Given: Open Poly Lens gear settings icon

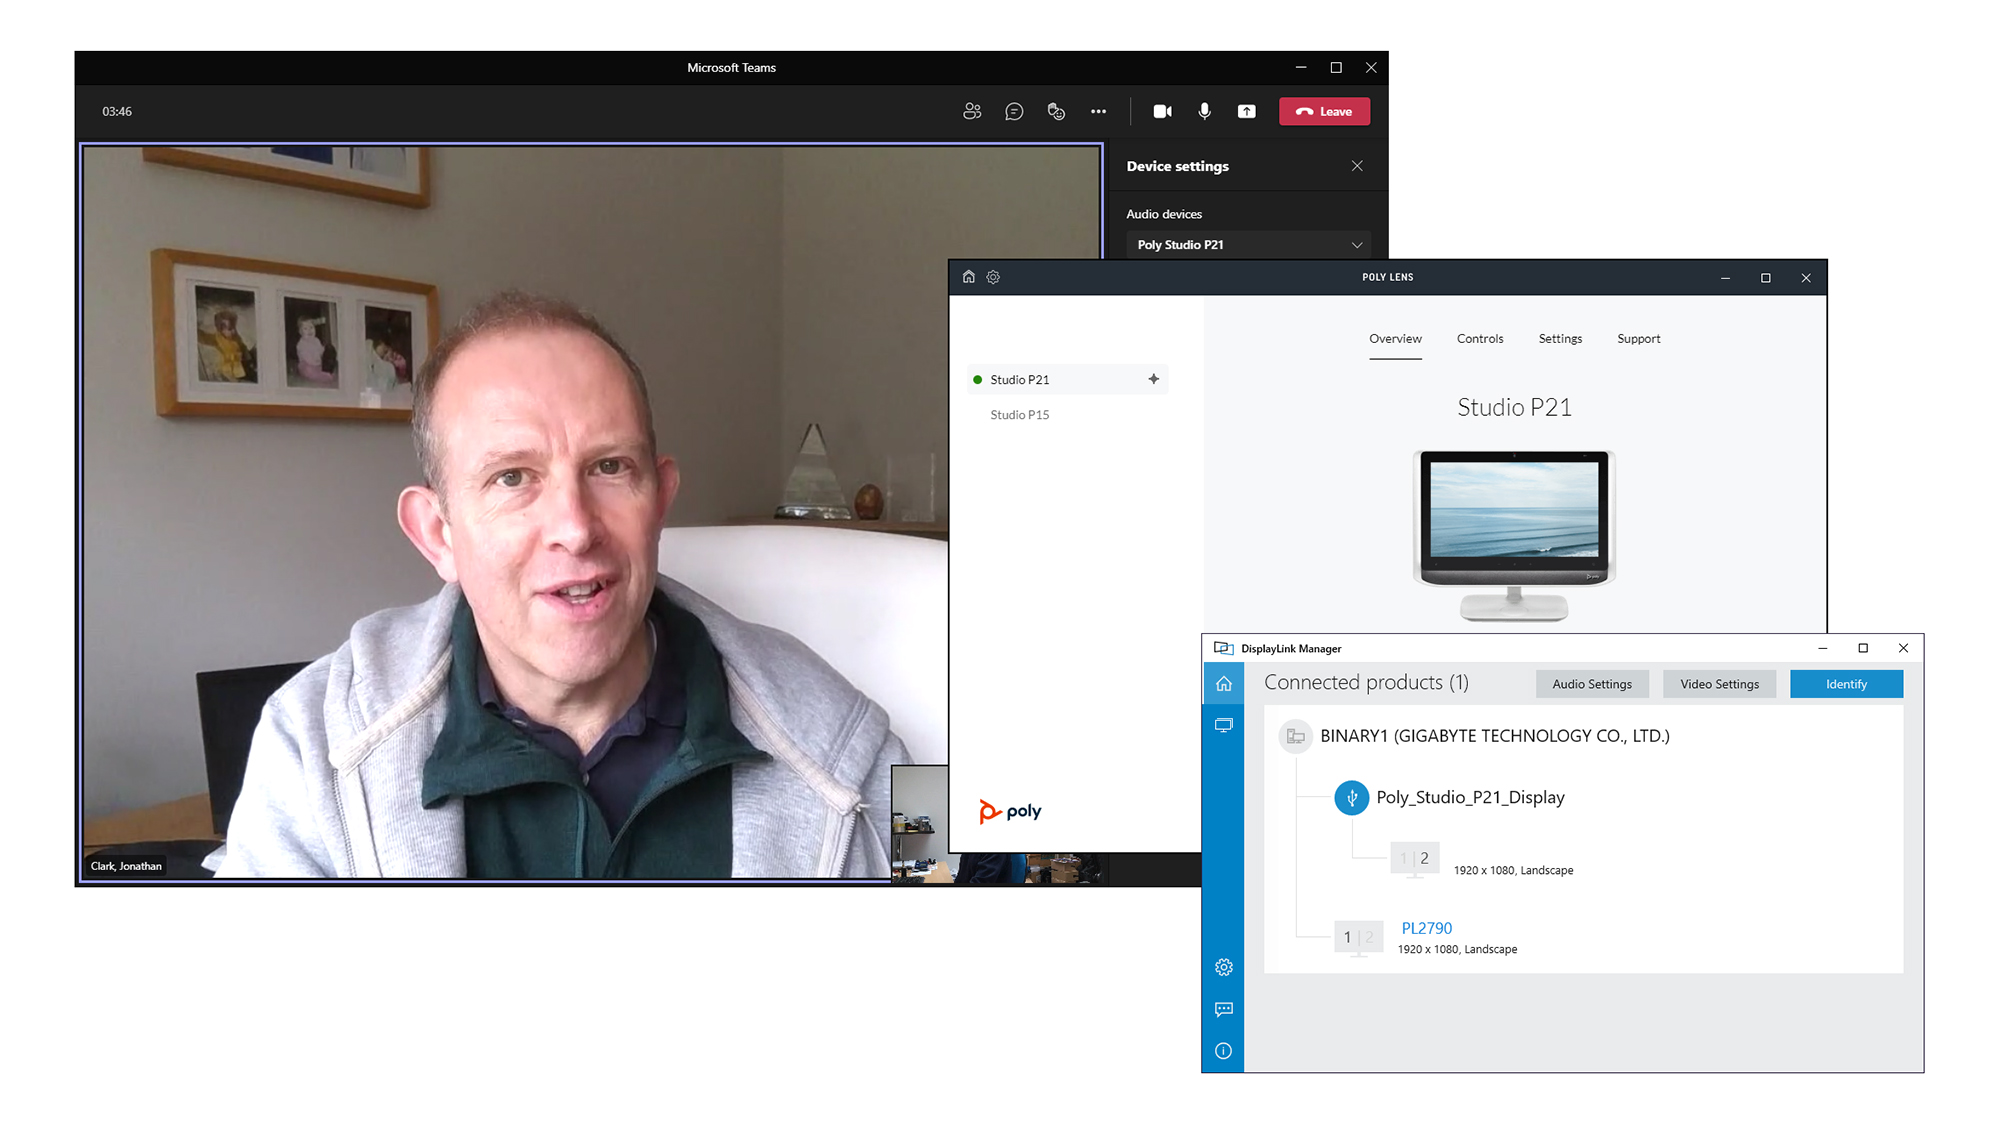Looking at the screenshot, I should pyautogui.click(x=993, y=277).
